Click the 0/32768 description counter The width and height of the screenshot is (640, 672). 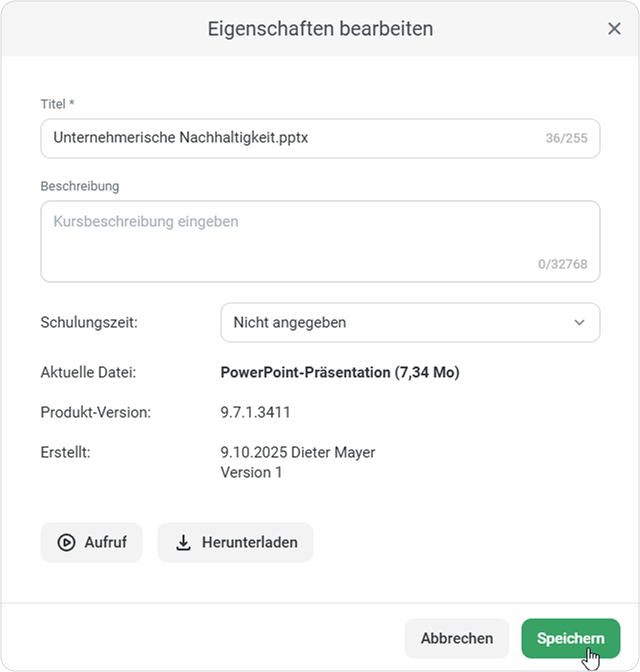click(562, 265)
